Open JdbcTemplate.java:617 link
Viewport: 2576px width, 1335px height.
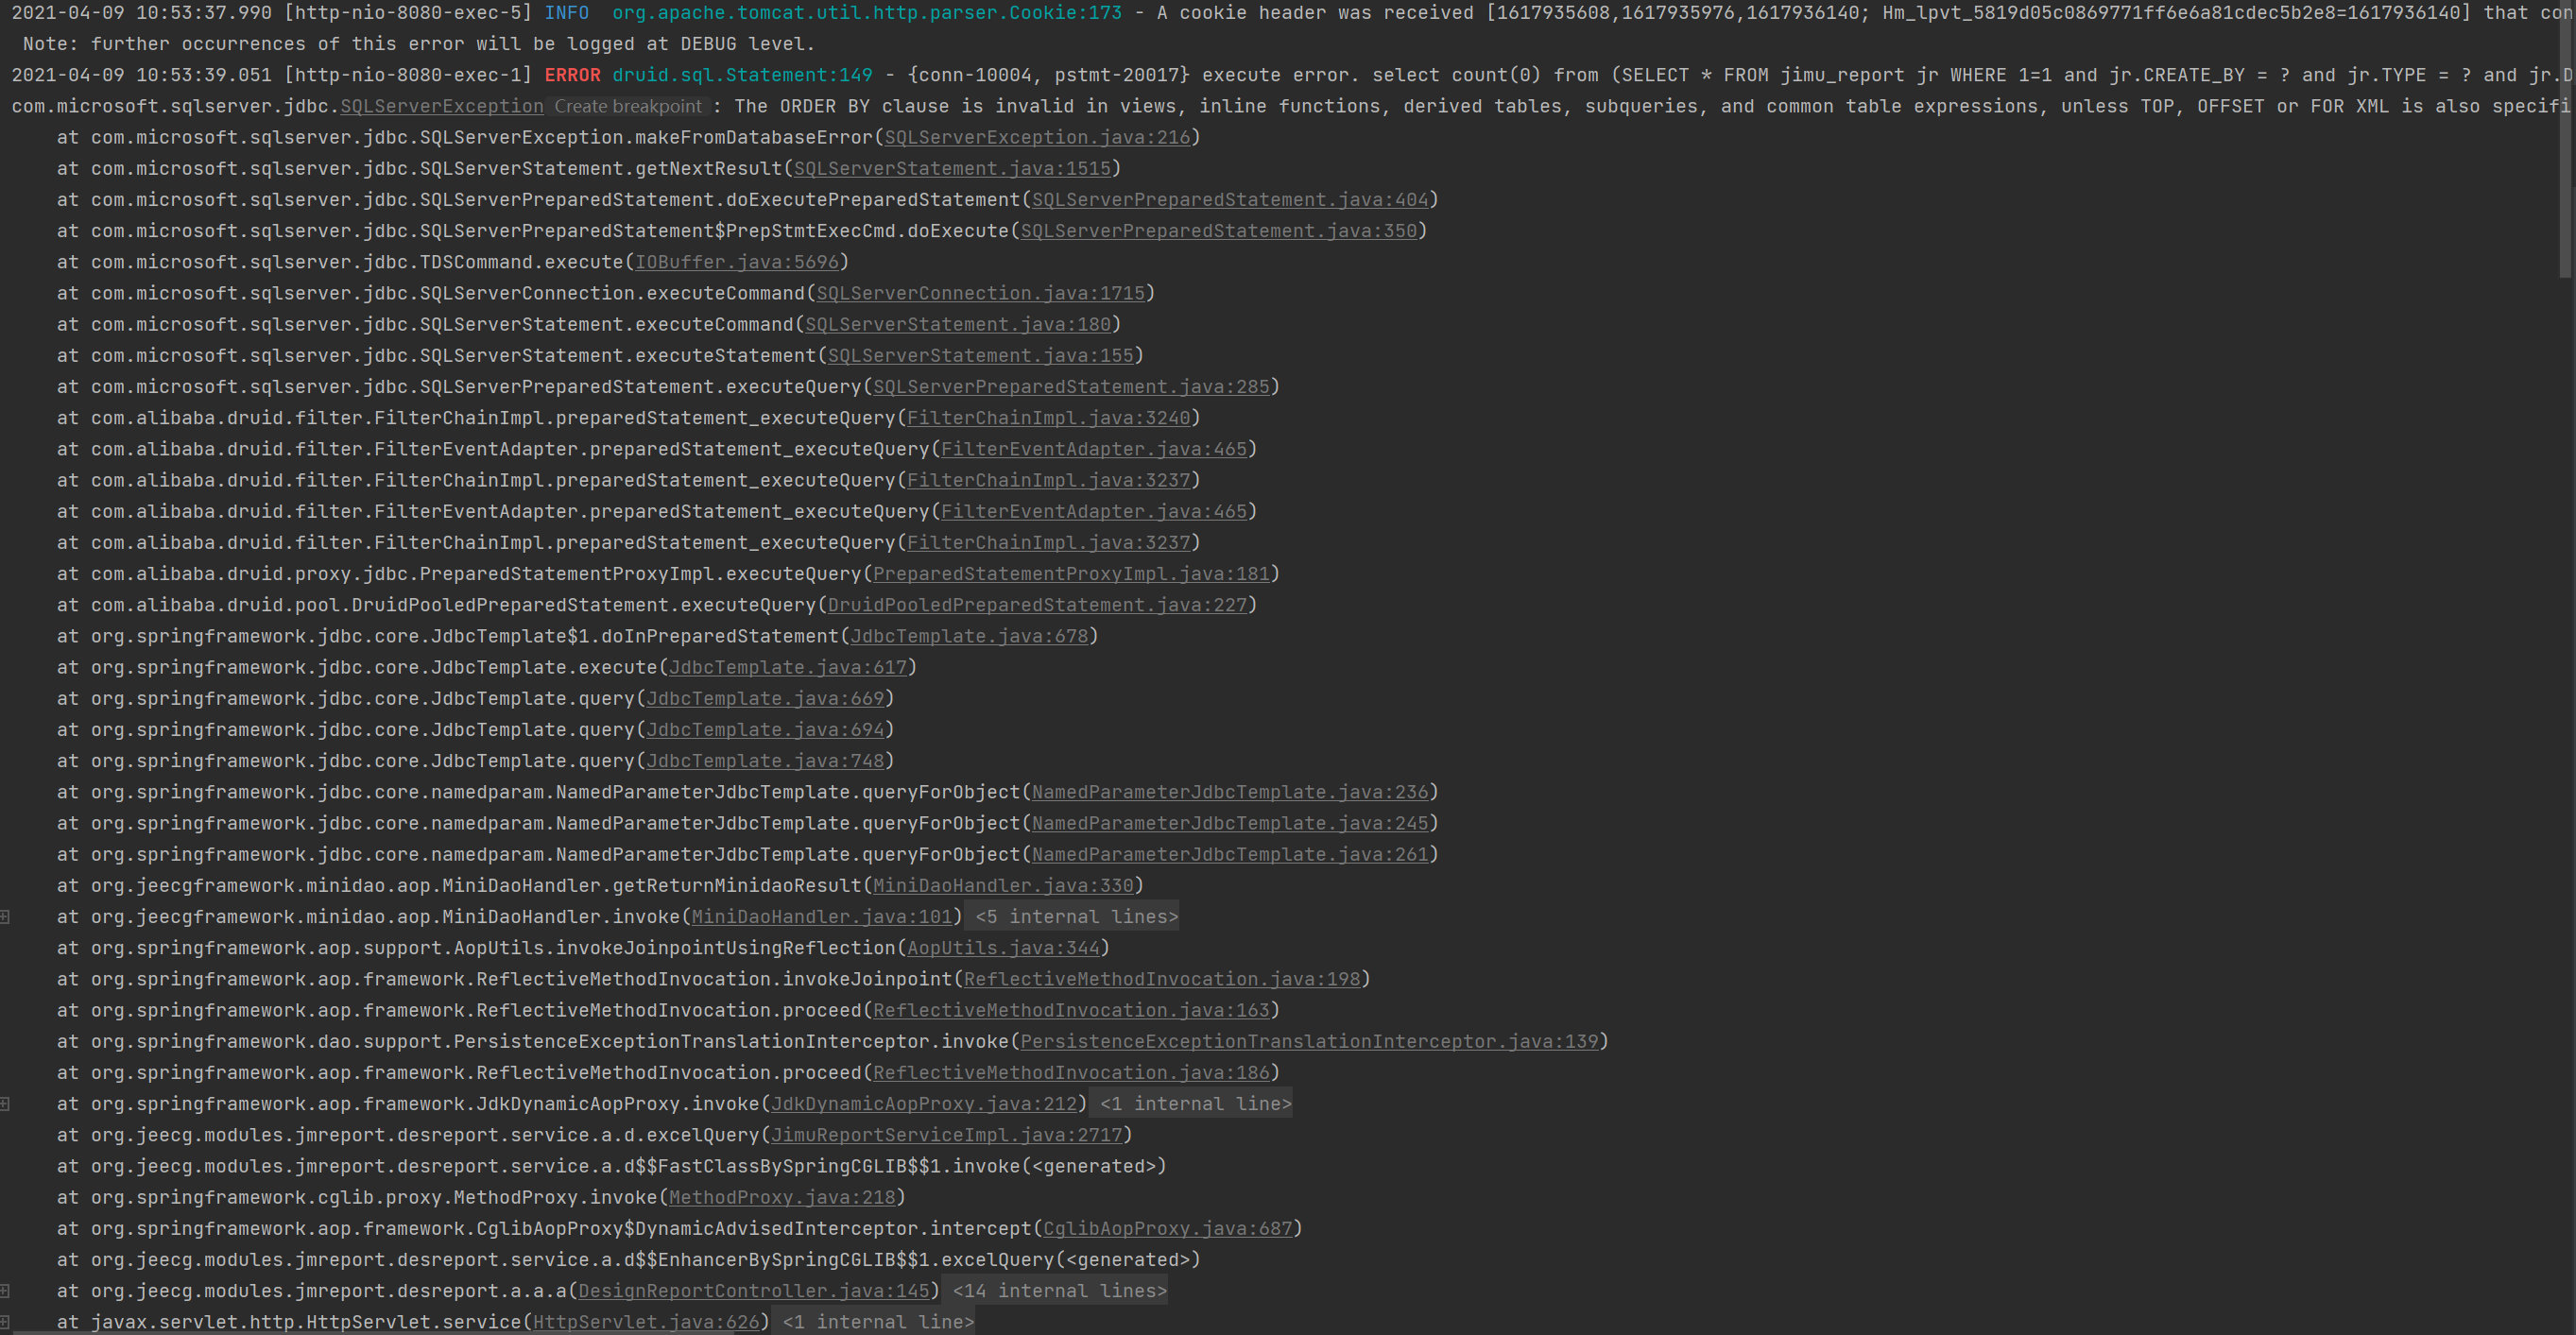tap(787, 667)
